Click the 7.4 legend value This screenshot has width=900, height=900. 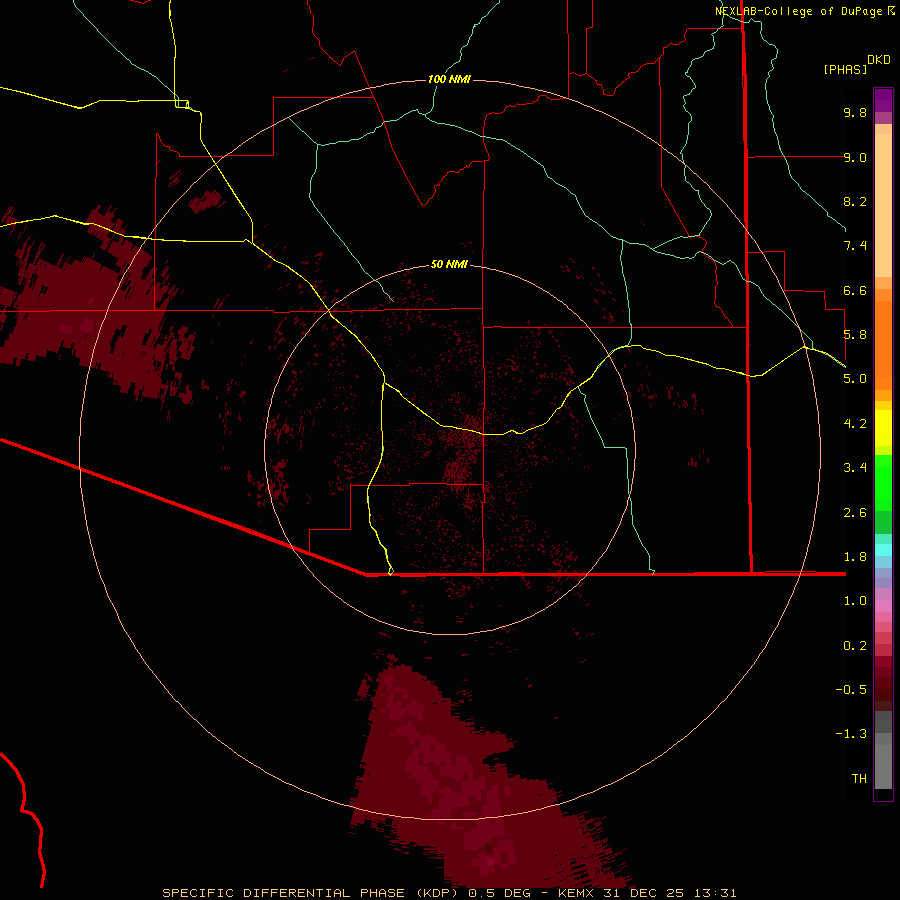point(855,246)
